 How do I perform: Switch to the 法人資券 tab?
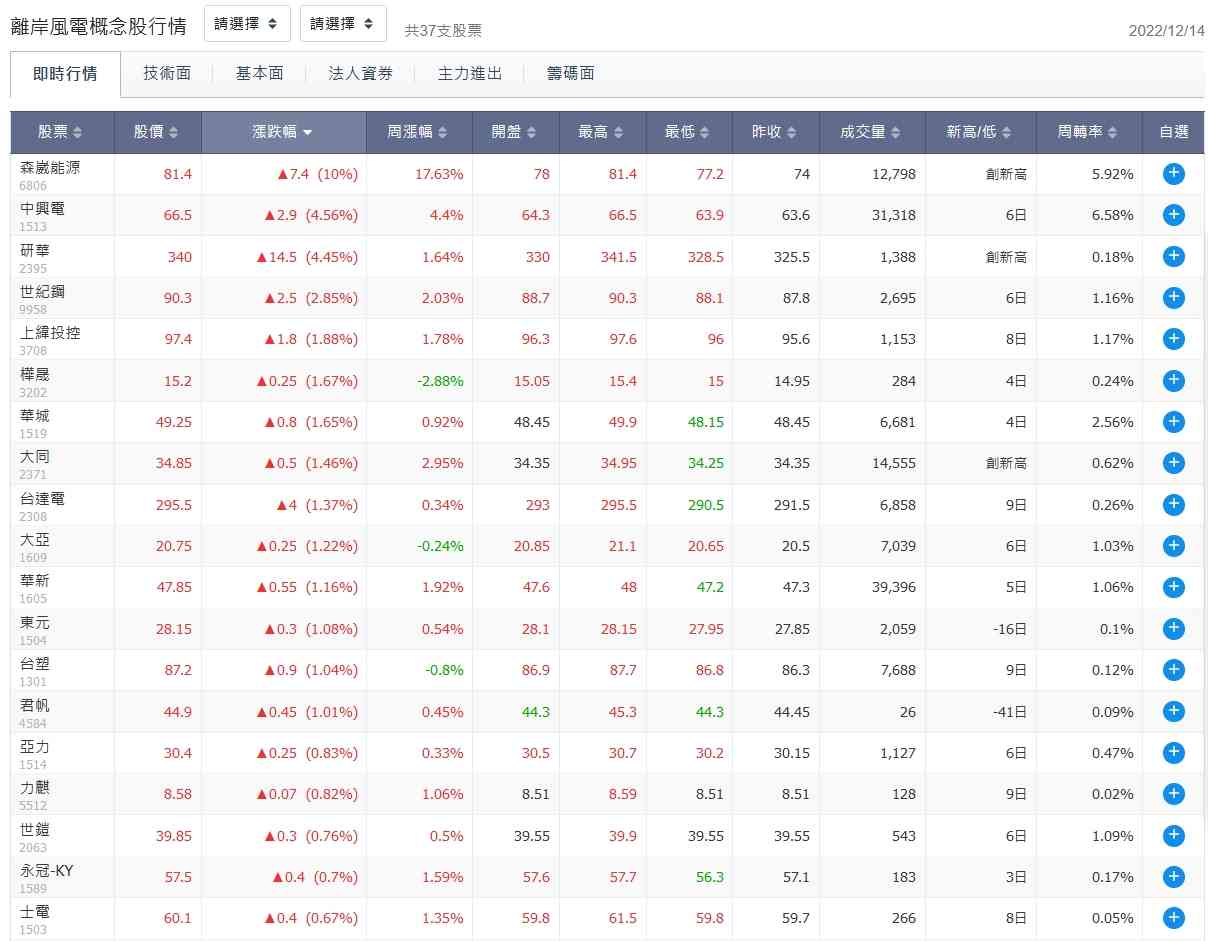[361, 74]
